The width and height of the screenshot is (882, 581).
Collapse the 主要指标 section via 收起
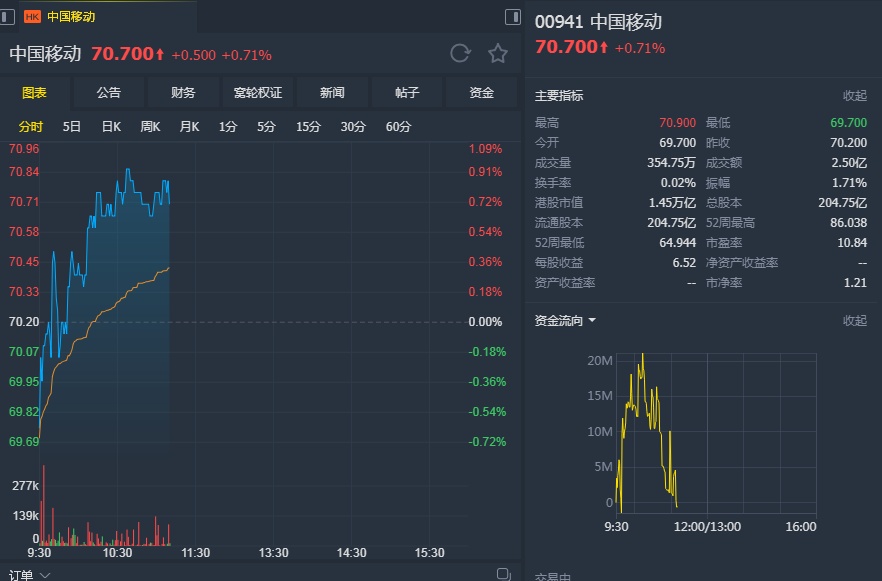pos(854,96)
